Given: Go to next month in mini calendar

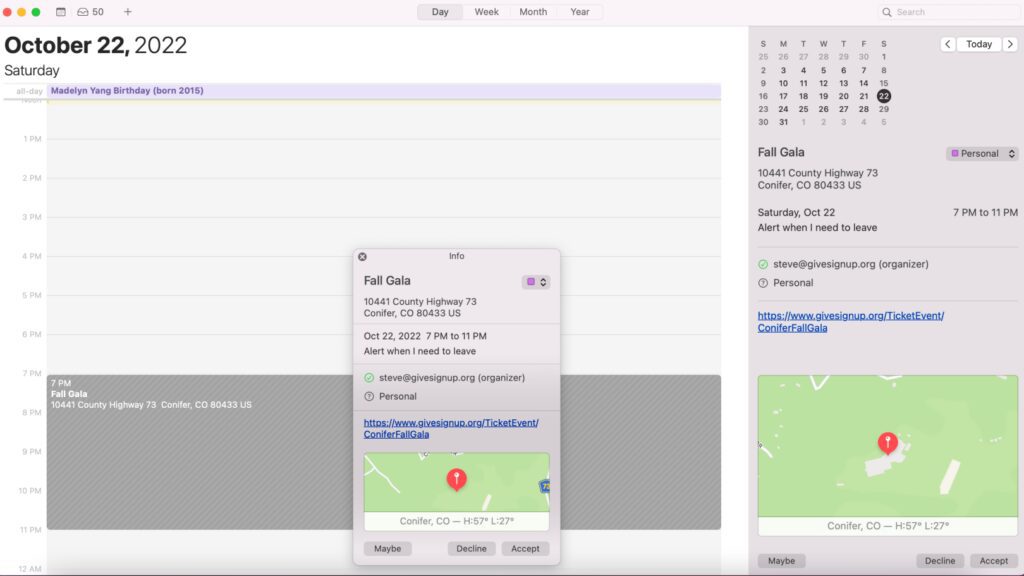Looking at the screenshot, I should 1010,44.
